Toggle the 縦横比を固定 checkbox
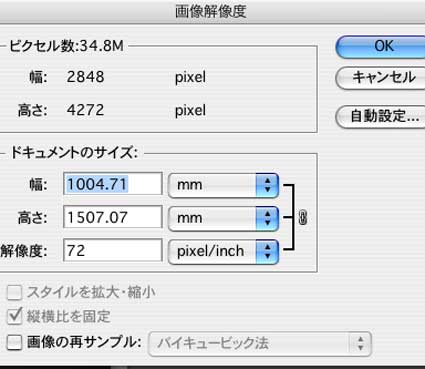The height and width of the screenshot is (369, 425). tap(14, 316)
